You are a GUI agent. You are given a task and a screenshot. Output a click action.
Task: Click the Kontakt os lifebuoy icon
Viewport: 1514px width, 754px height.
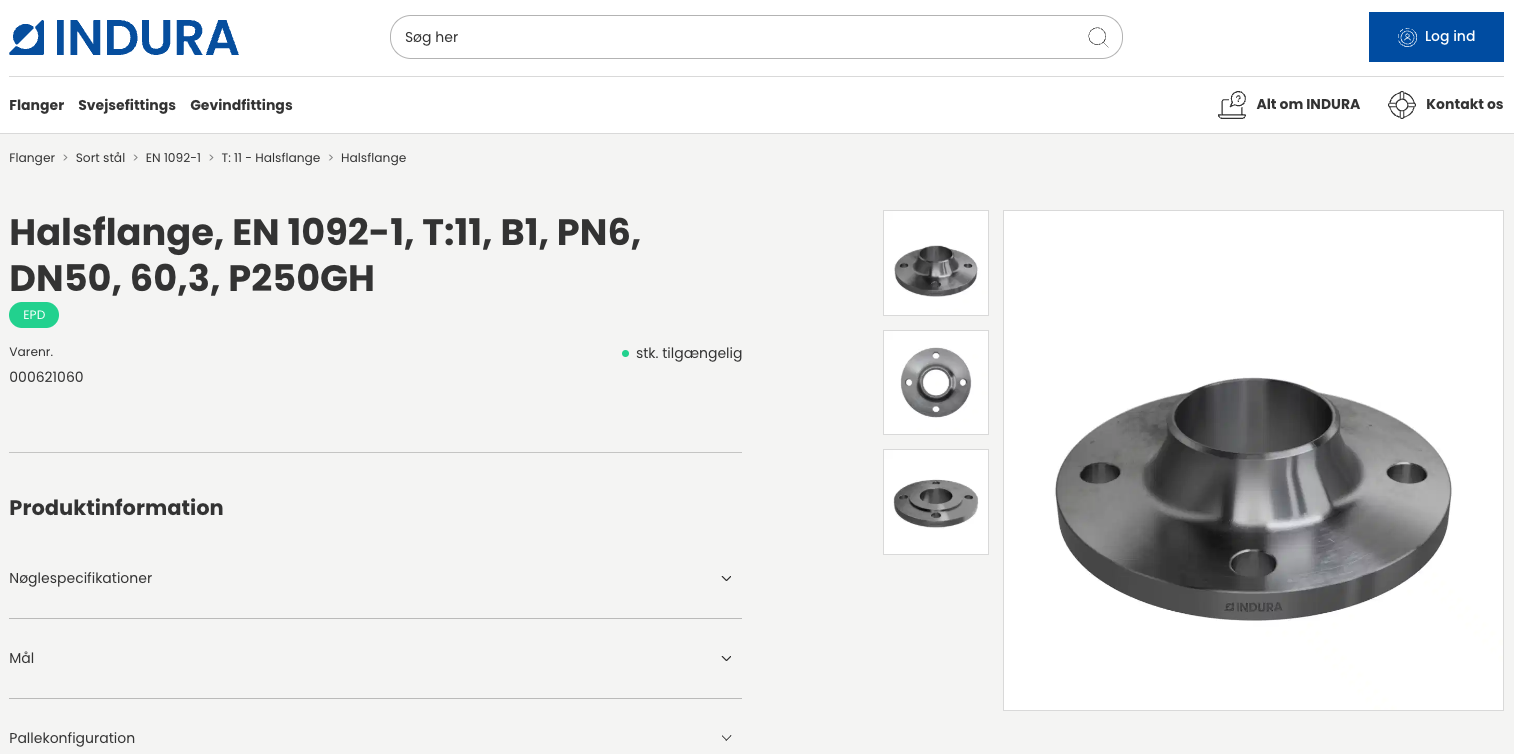[1402, 105]
